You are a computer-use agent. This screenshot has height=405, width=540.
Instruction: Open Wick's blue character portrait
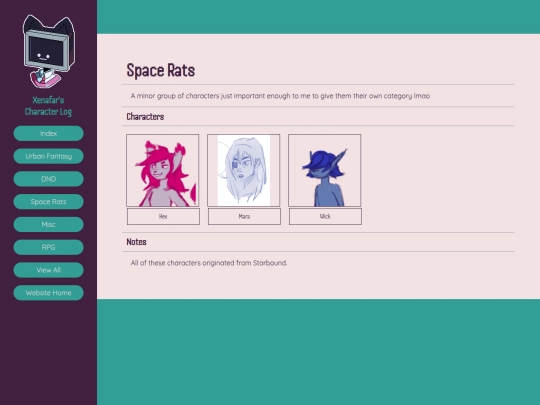pyautogui.click(x=324, y=170)
